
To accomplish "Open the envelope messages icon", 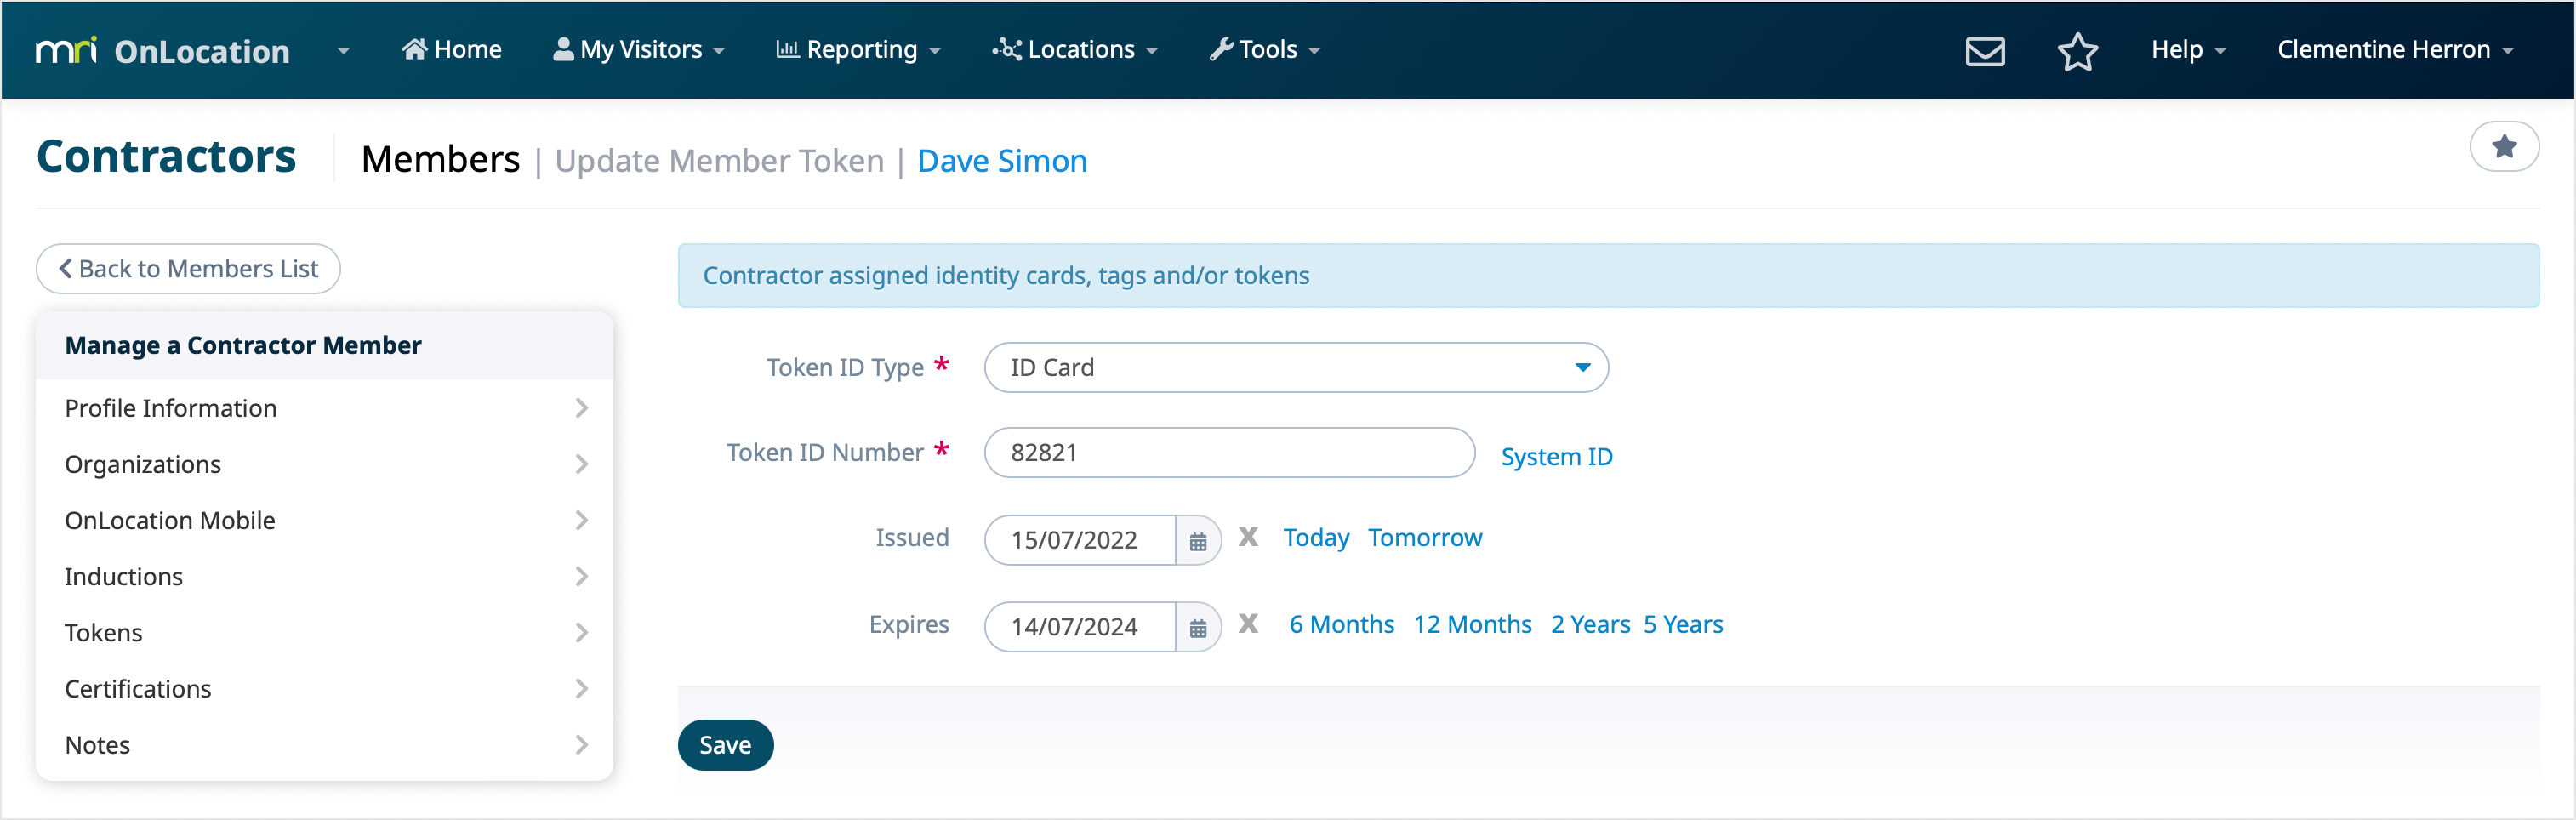I will tap(1985, 50).
